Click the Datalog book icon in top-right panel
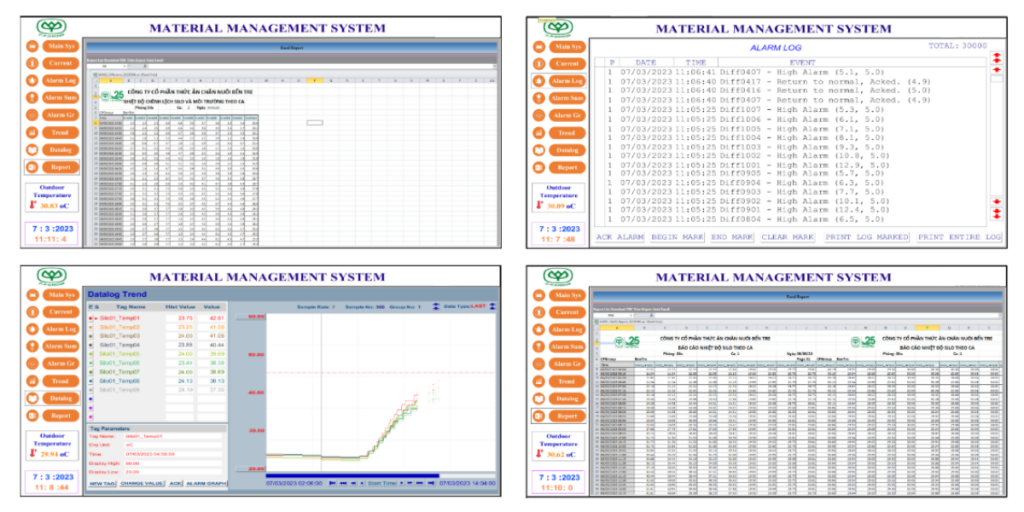1024x512 pixels. 543,149
